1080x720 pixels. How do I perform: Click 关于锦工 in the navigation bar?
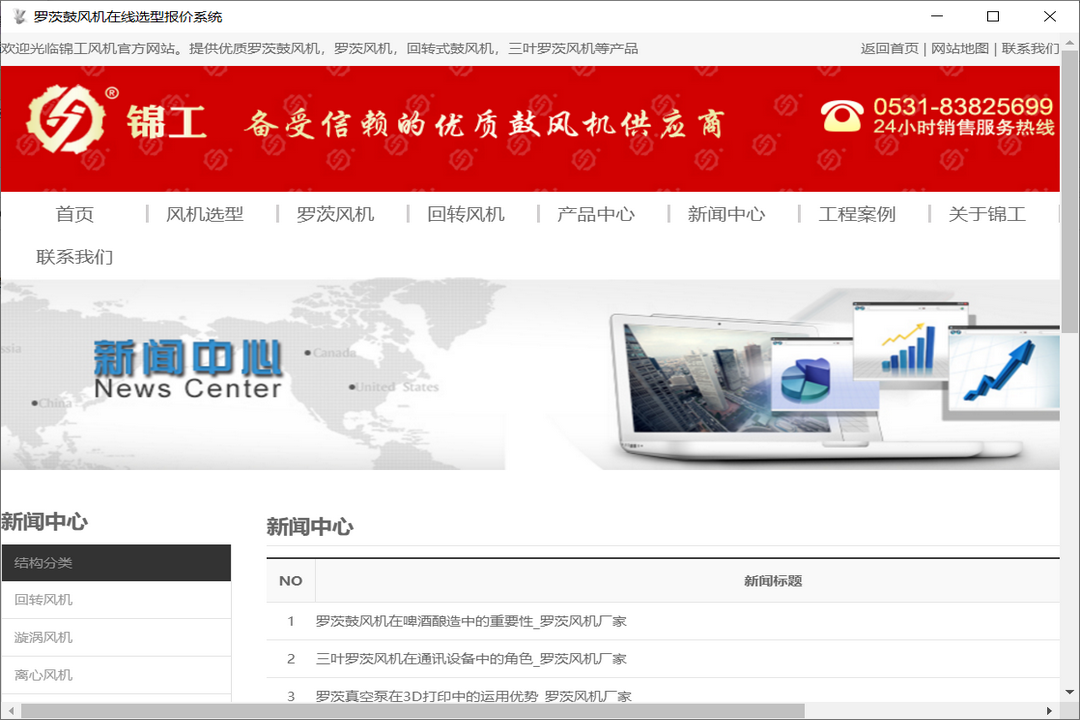986,213
